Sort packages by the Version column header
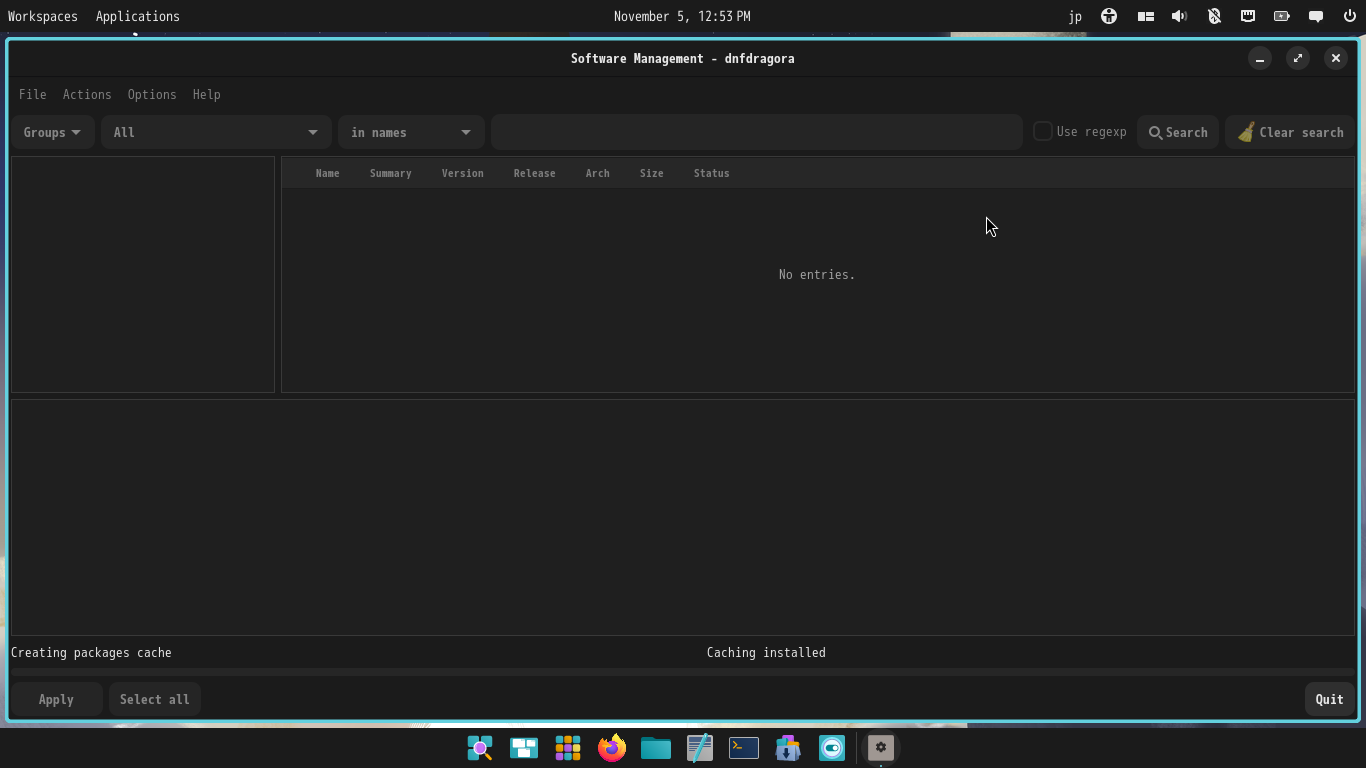 (x=463, y=173)
